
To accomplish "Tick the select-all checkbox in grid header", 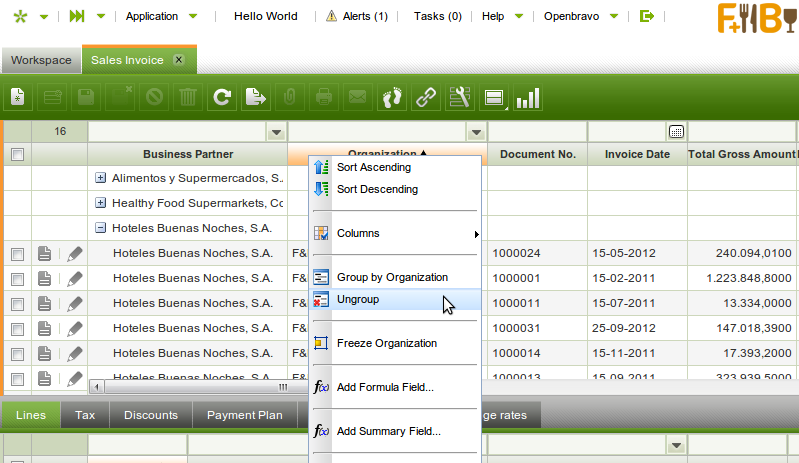I will 17,154.
